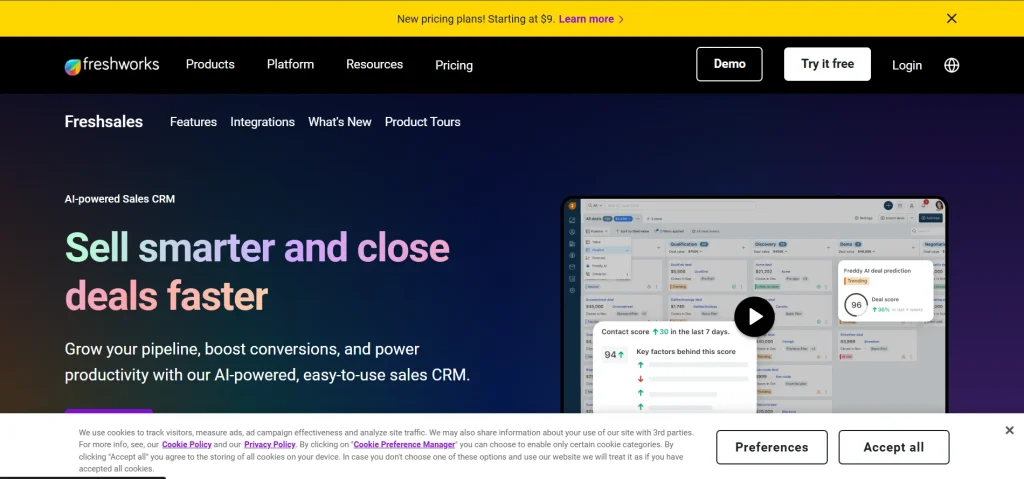This screenshot has height=479, width=1024.
Task: Go to the Pricing page
Action: [454, 65]
